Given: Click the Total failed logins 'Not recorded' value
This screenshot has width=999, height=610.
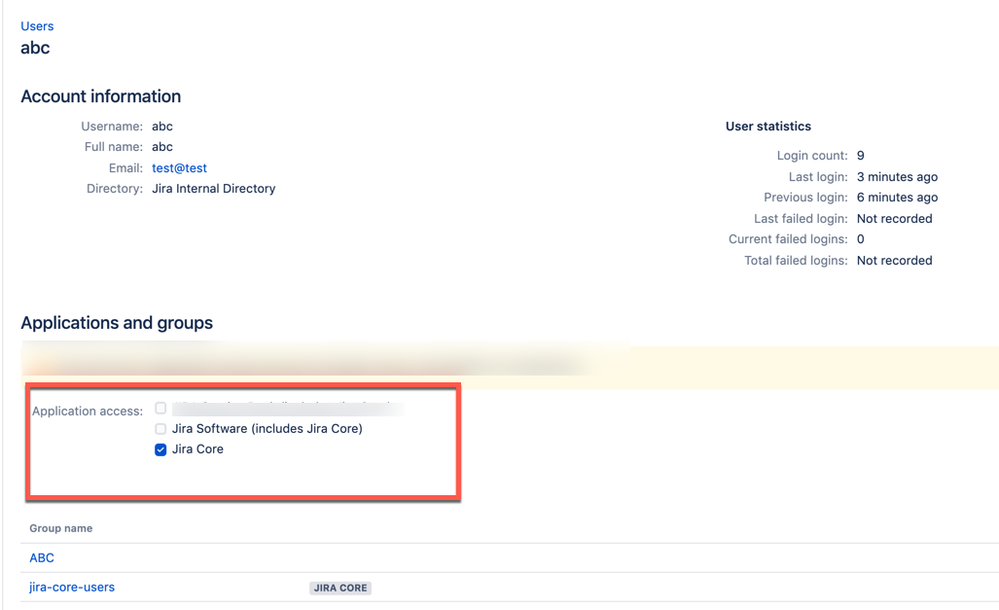Looking at the screenshot, I should click(894, 261).
